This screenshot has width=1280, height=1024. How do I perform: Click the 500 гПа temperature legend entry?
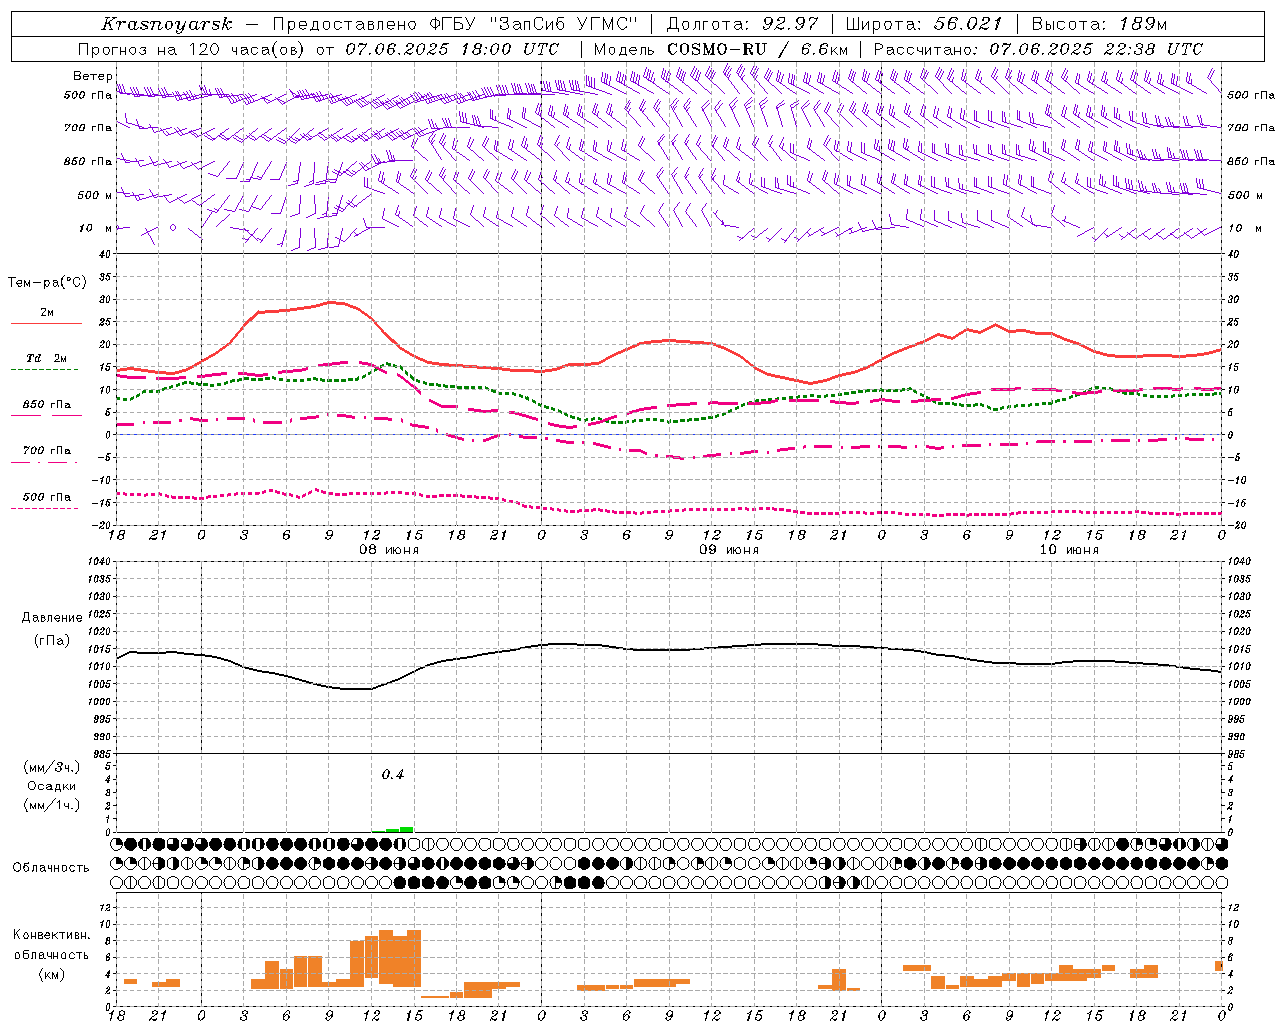(x=47, y=497)
